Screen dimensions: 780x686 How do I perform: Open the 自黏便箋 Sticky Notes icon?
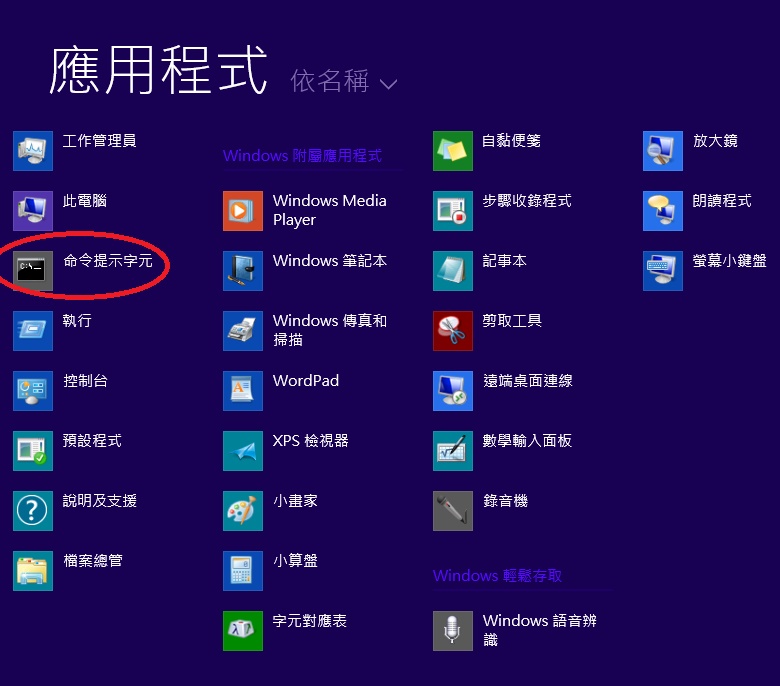pos(453,151)
